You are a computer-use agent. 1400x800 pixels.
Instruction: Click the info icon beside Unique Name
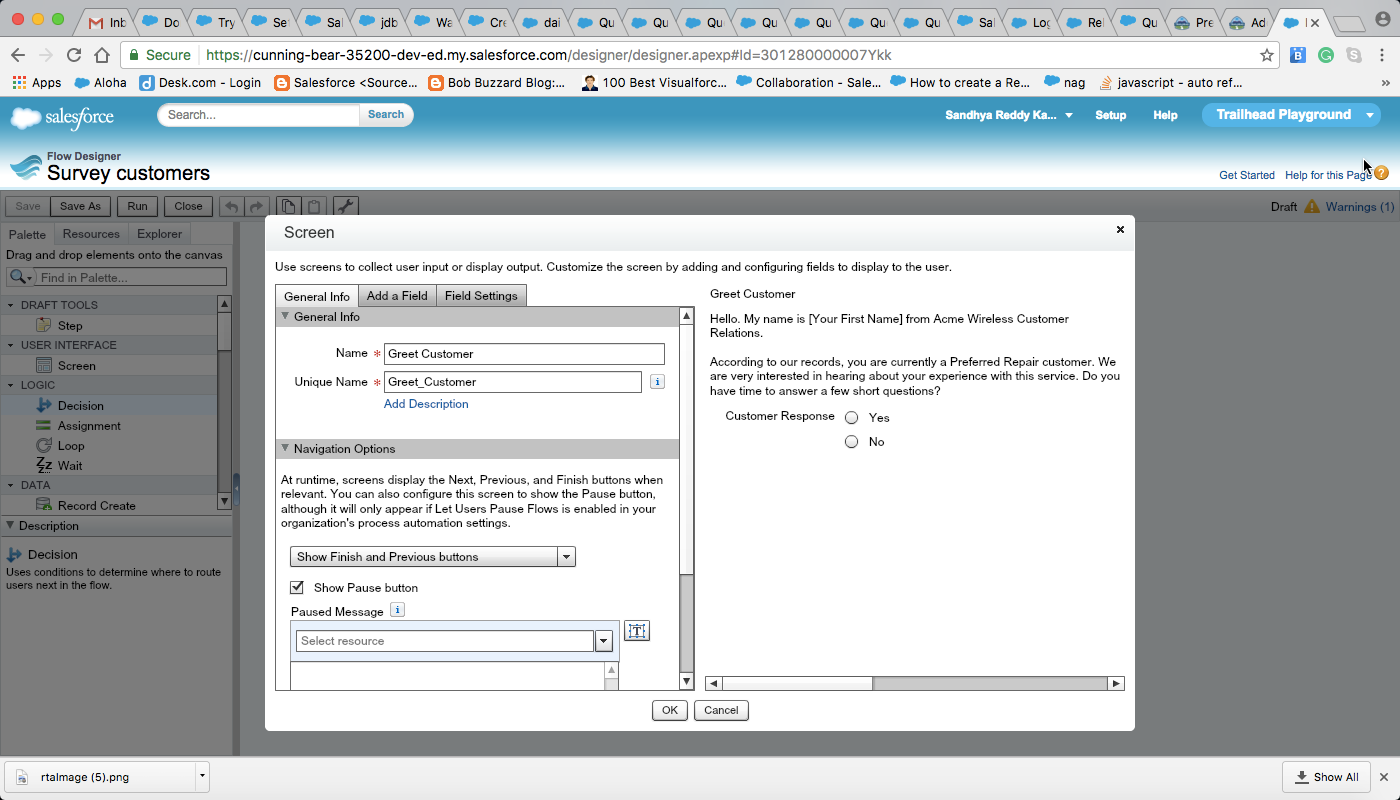[657, 382]
